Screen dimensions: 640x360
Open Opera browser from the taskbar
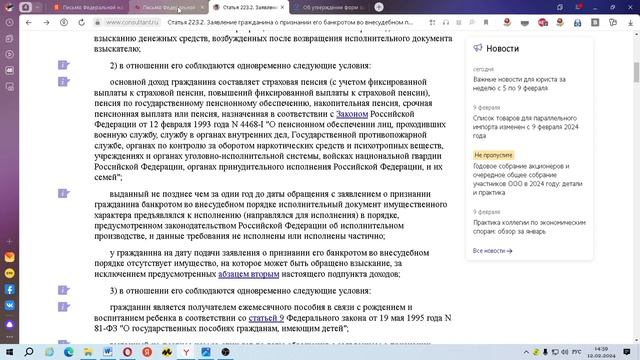[x=127, y=352]
